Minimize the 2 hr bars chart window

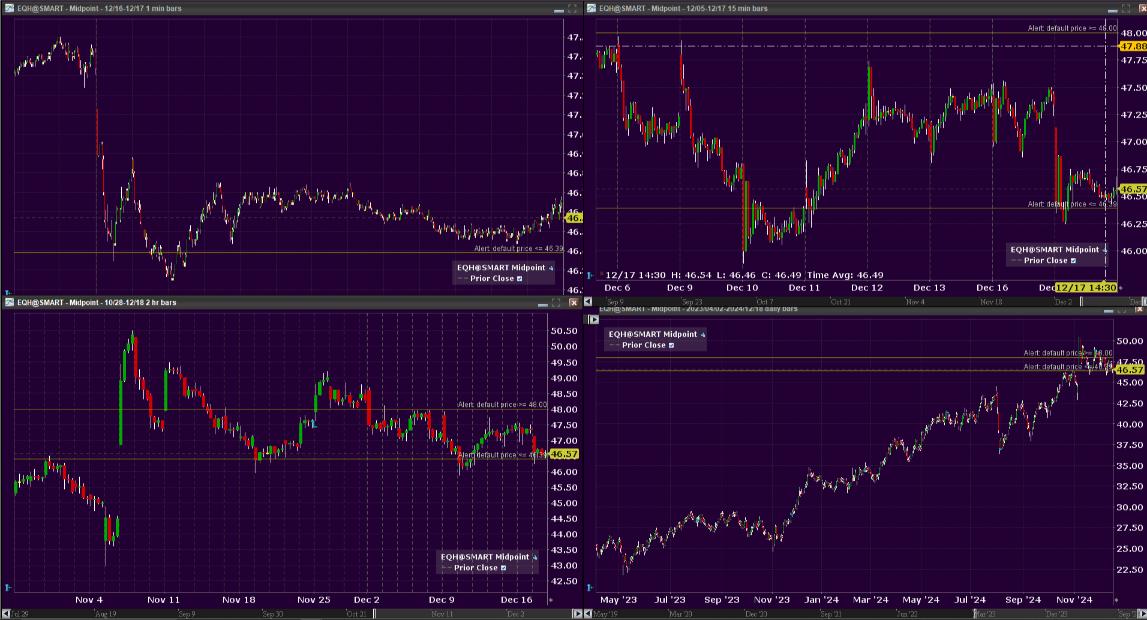pos(543,303)
